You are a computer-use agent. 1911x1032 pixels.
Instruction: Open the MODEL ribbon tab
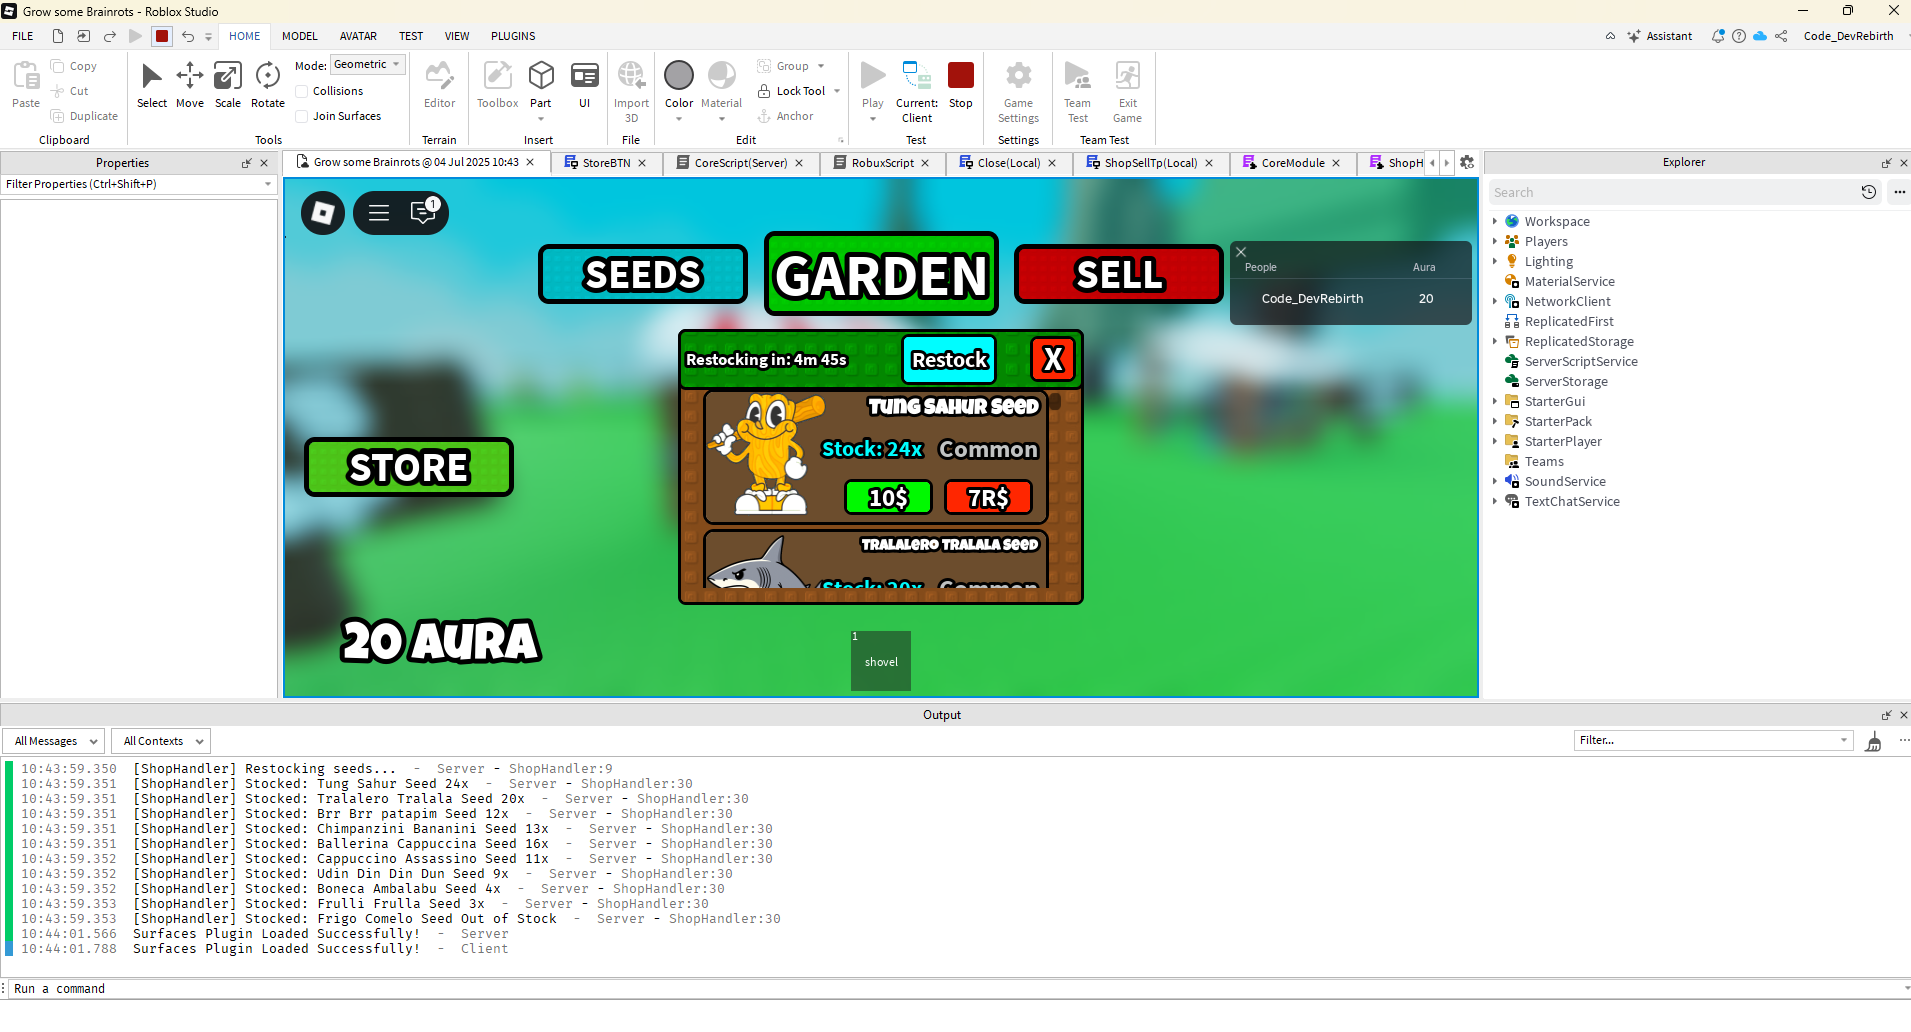299,36
